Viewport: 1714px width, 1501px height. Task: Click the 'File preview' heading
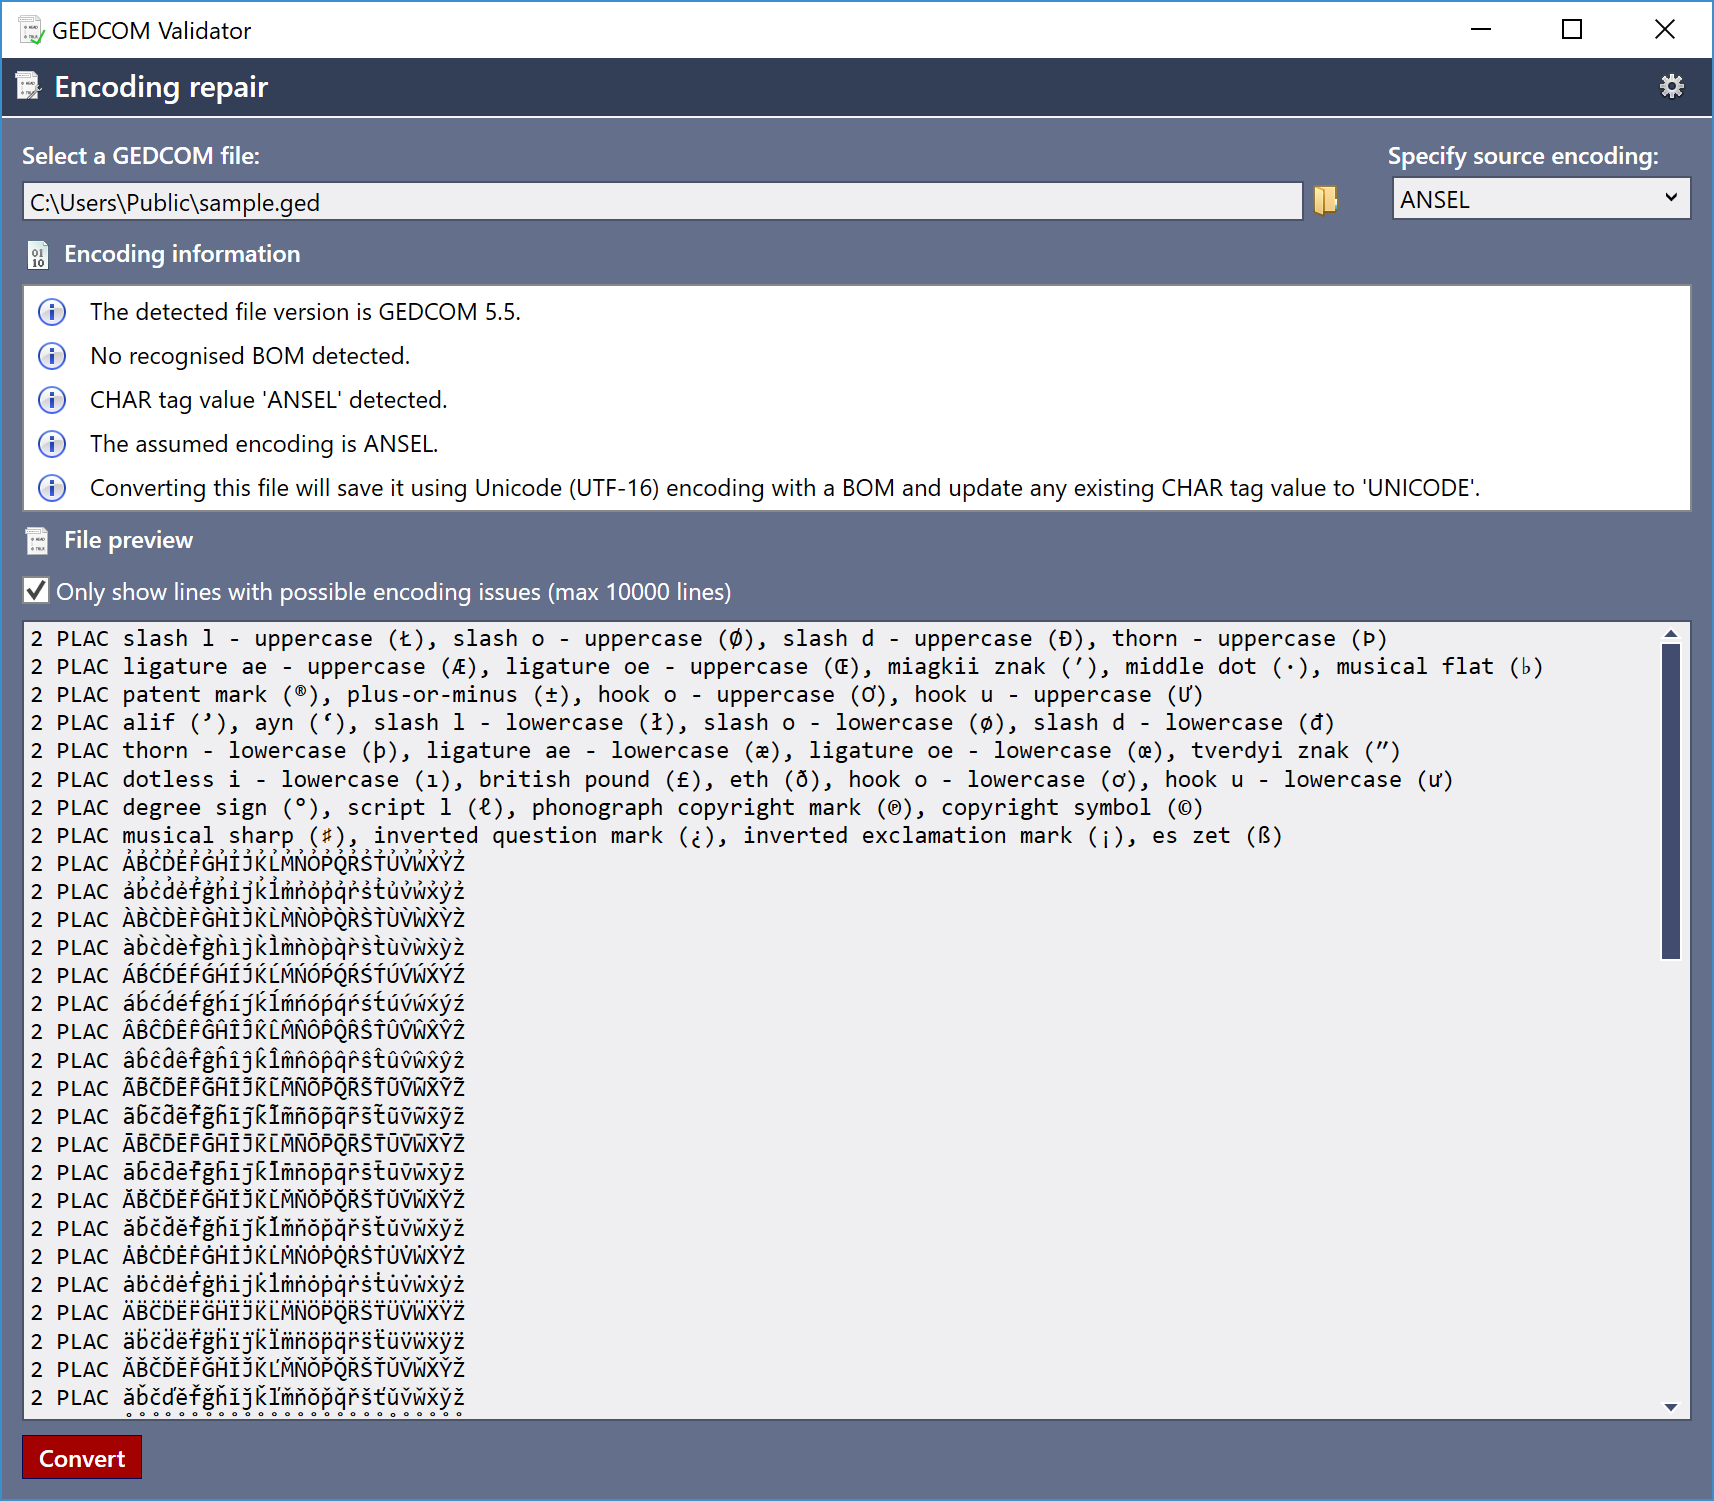[x=128, y=540]
